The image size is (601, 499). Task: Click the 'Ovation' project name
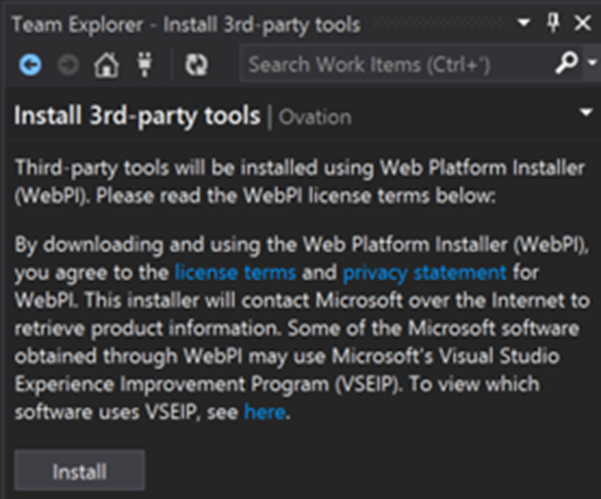click(x=315, y=117)
